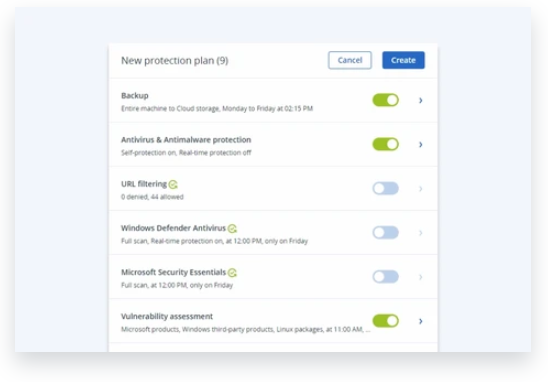The height and width of the screenshot is (382, 548).
Task: Expand Vulnerability assessment details chevron
Action: point(421,321)
